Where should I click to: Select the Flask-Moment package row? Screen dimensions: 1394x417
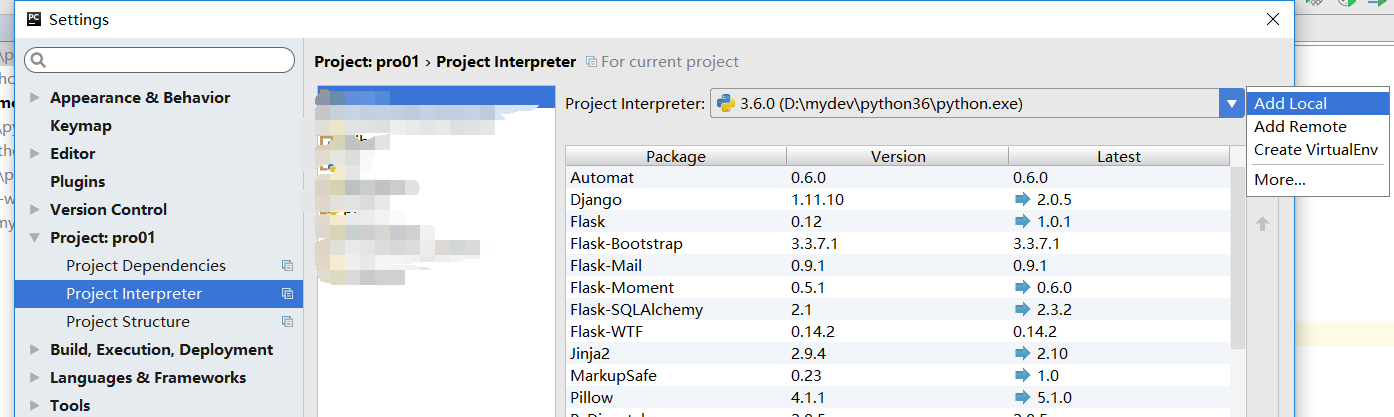tap(898, 288)
